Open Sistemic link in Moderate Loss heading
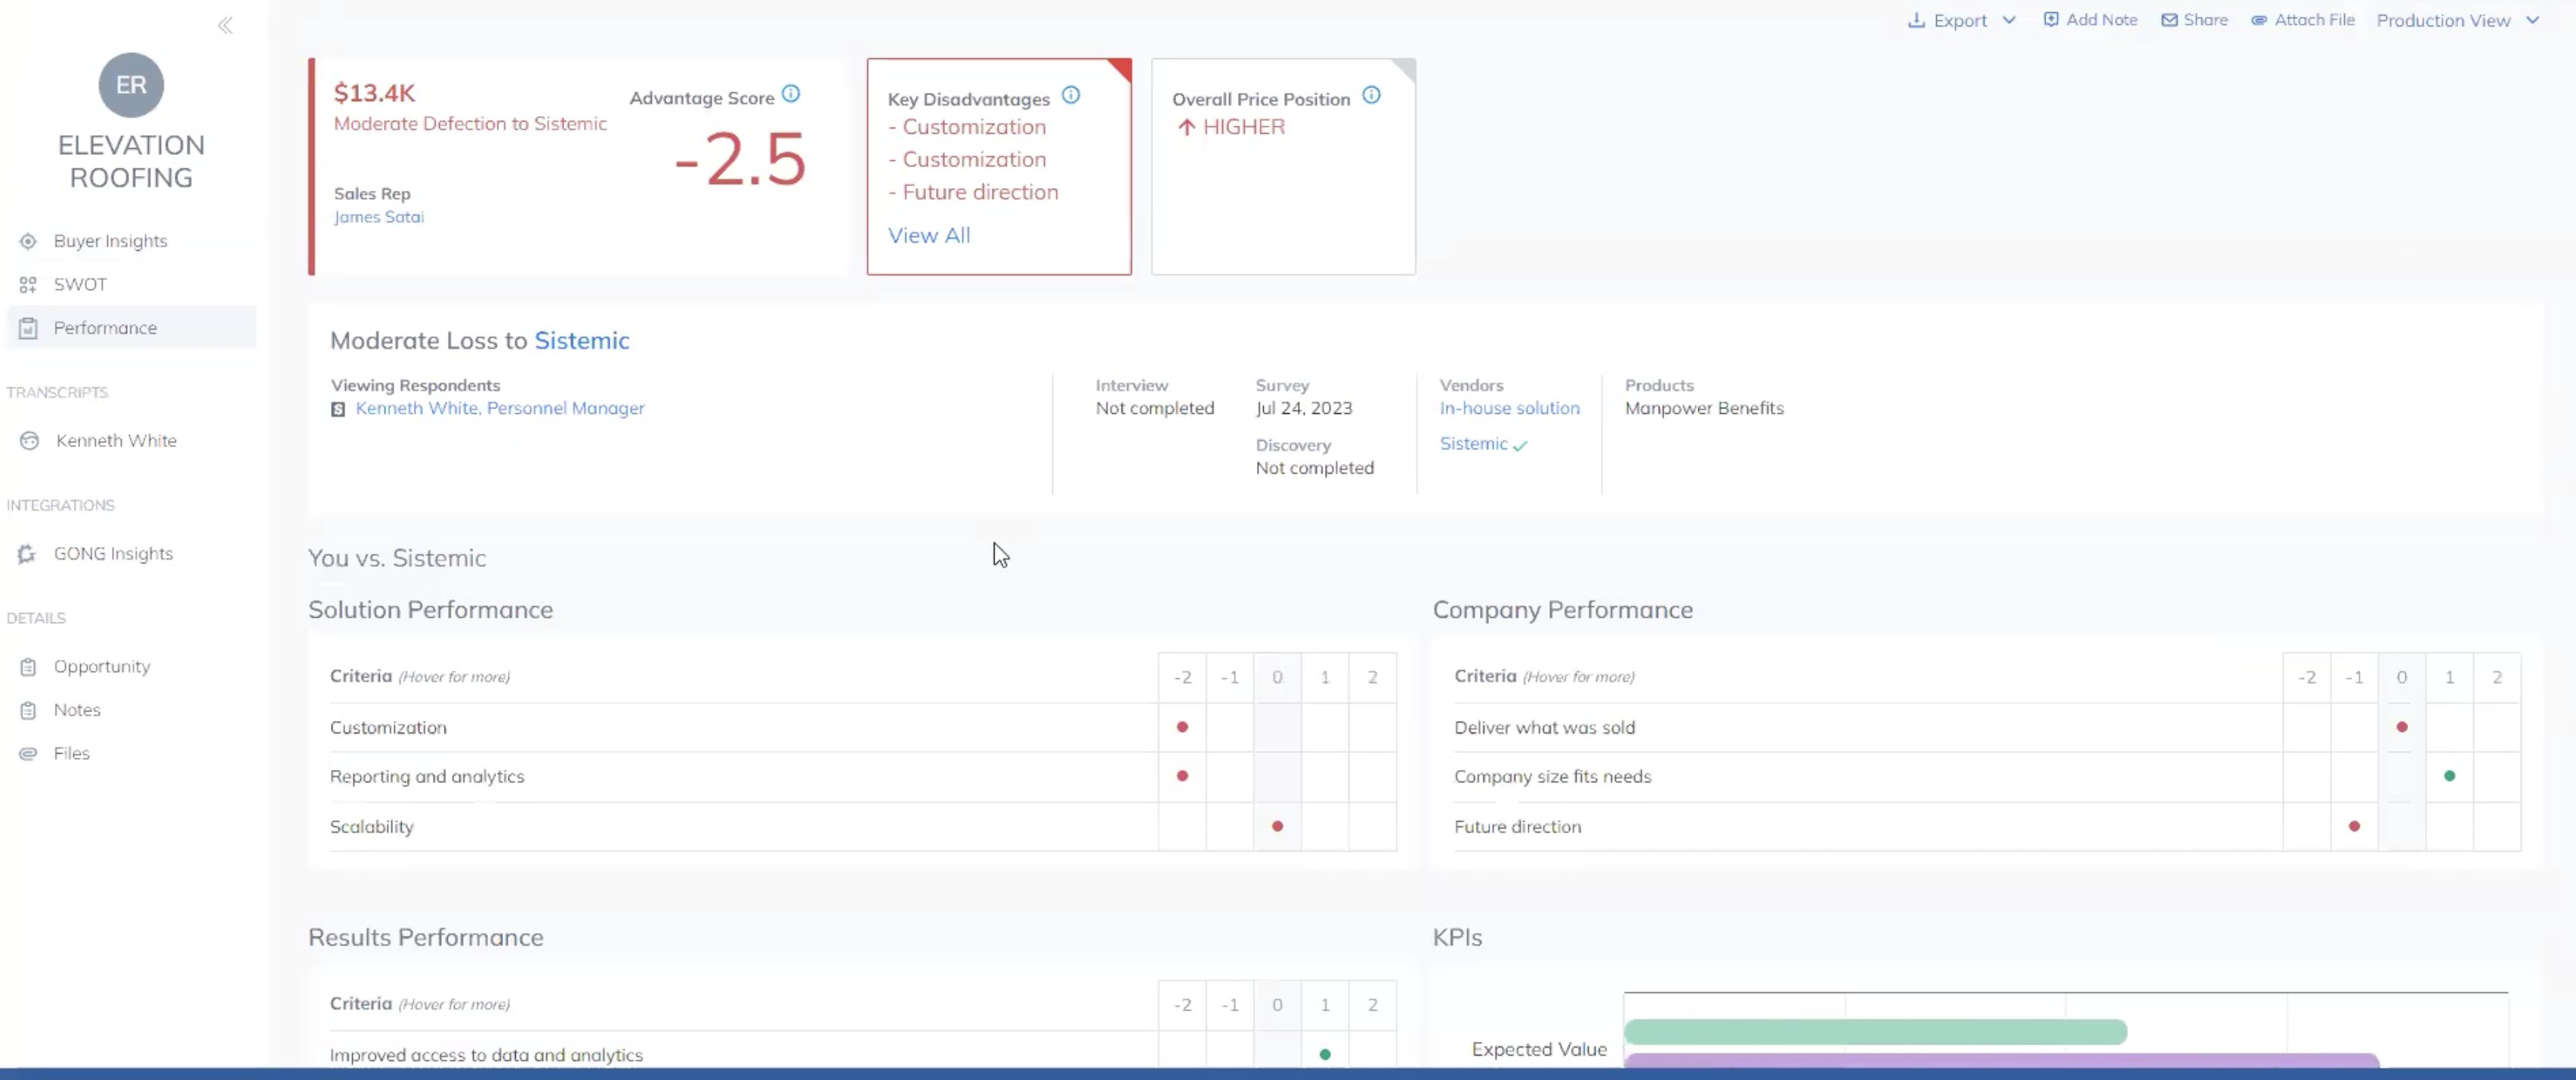Image resolution: width=2576 pixels, height=1080 pixels. click(582, 341)
